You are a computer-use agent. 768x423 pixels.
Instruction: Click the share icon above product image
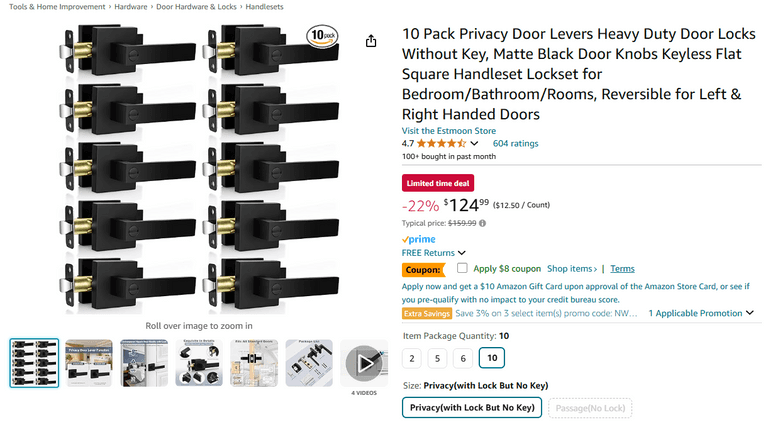pos(371,41)
